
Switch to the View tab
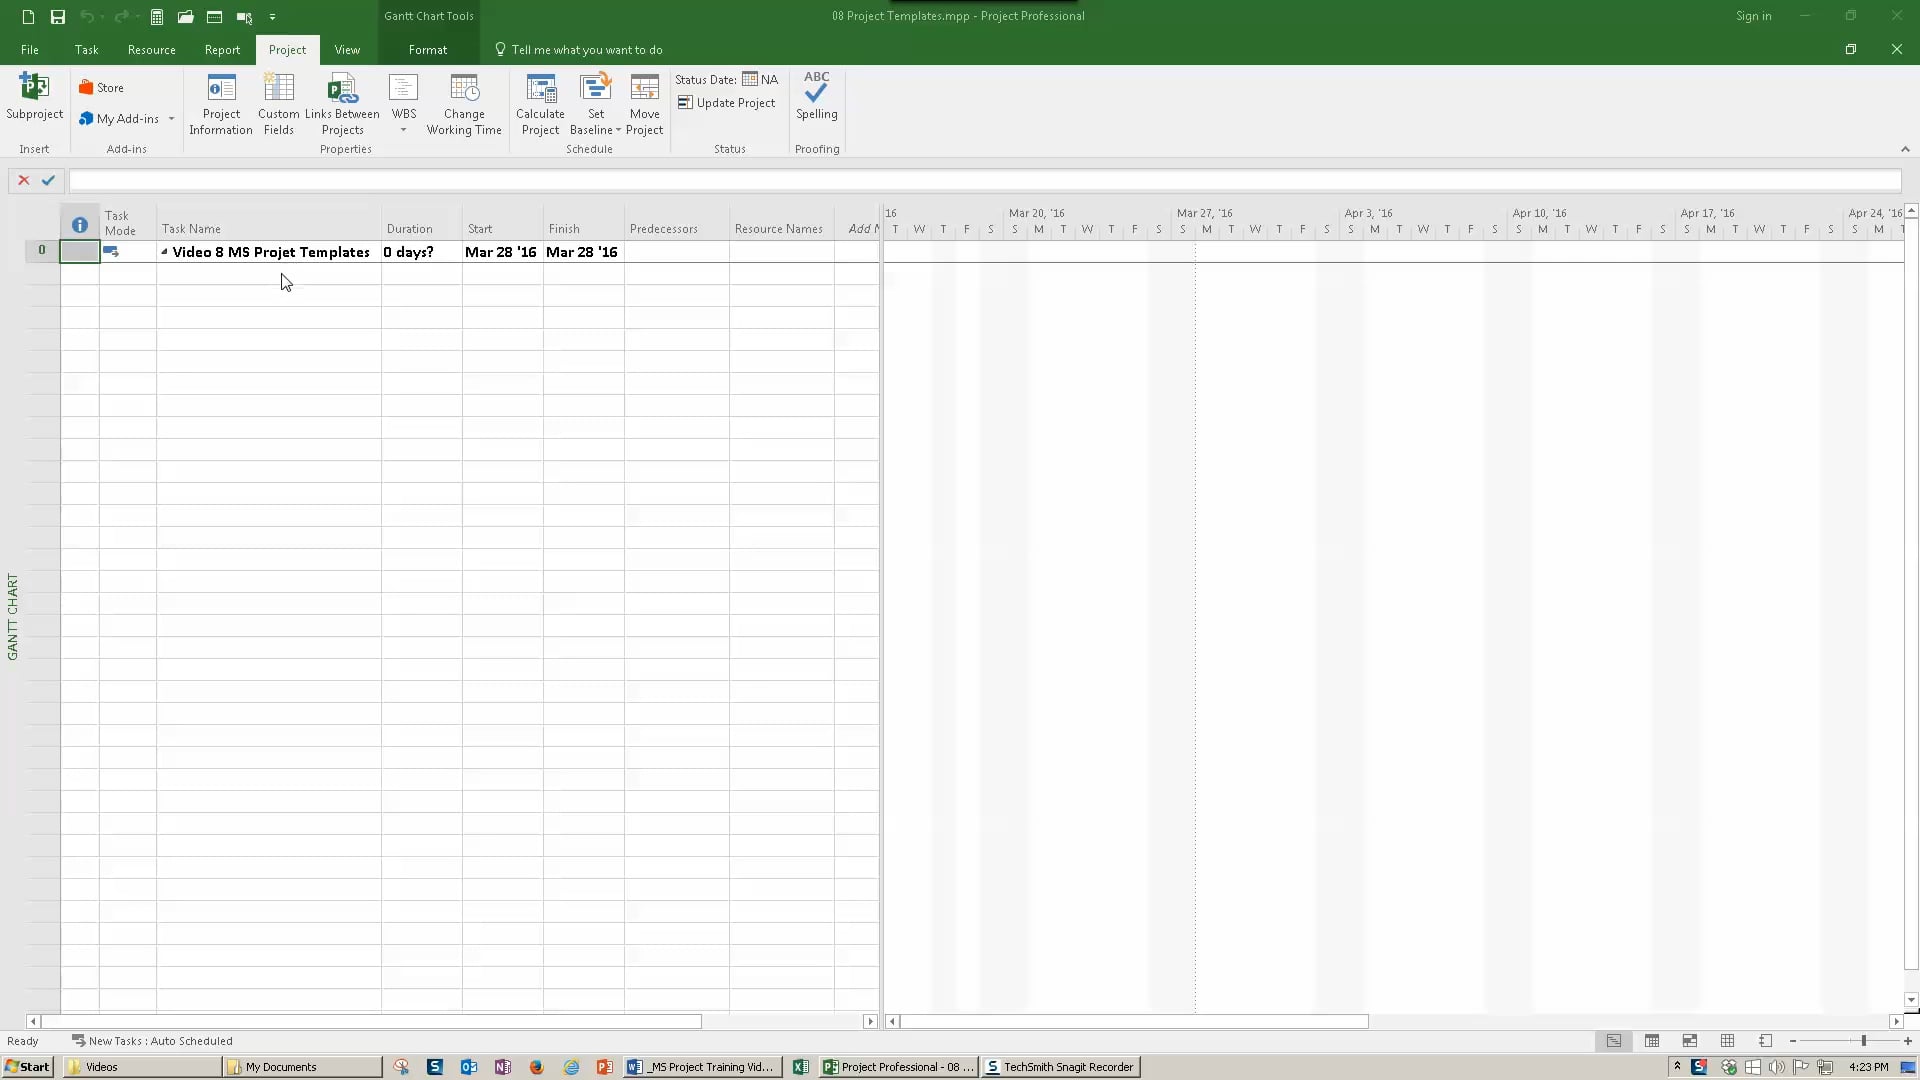pos(347,50)
